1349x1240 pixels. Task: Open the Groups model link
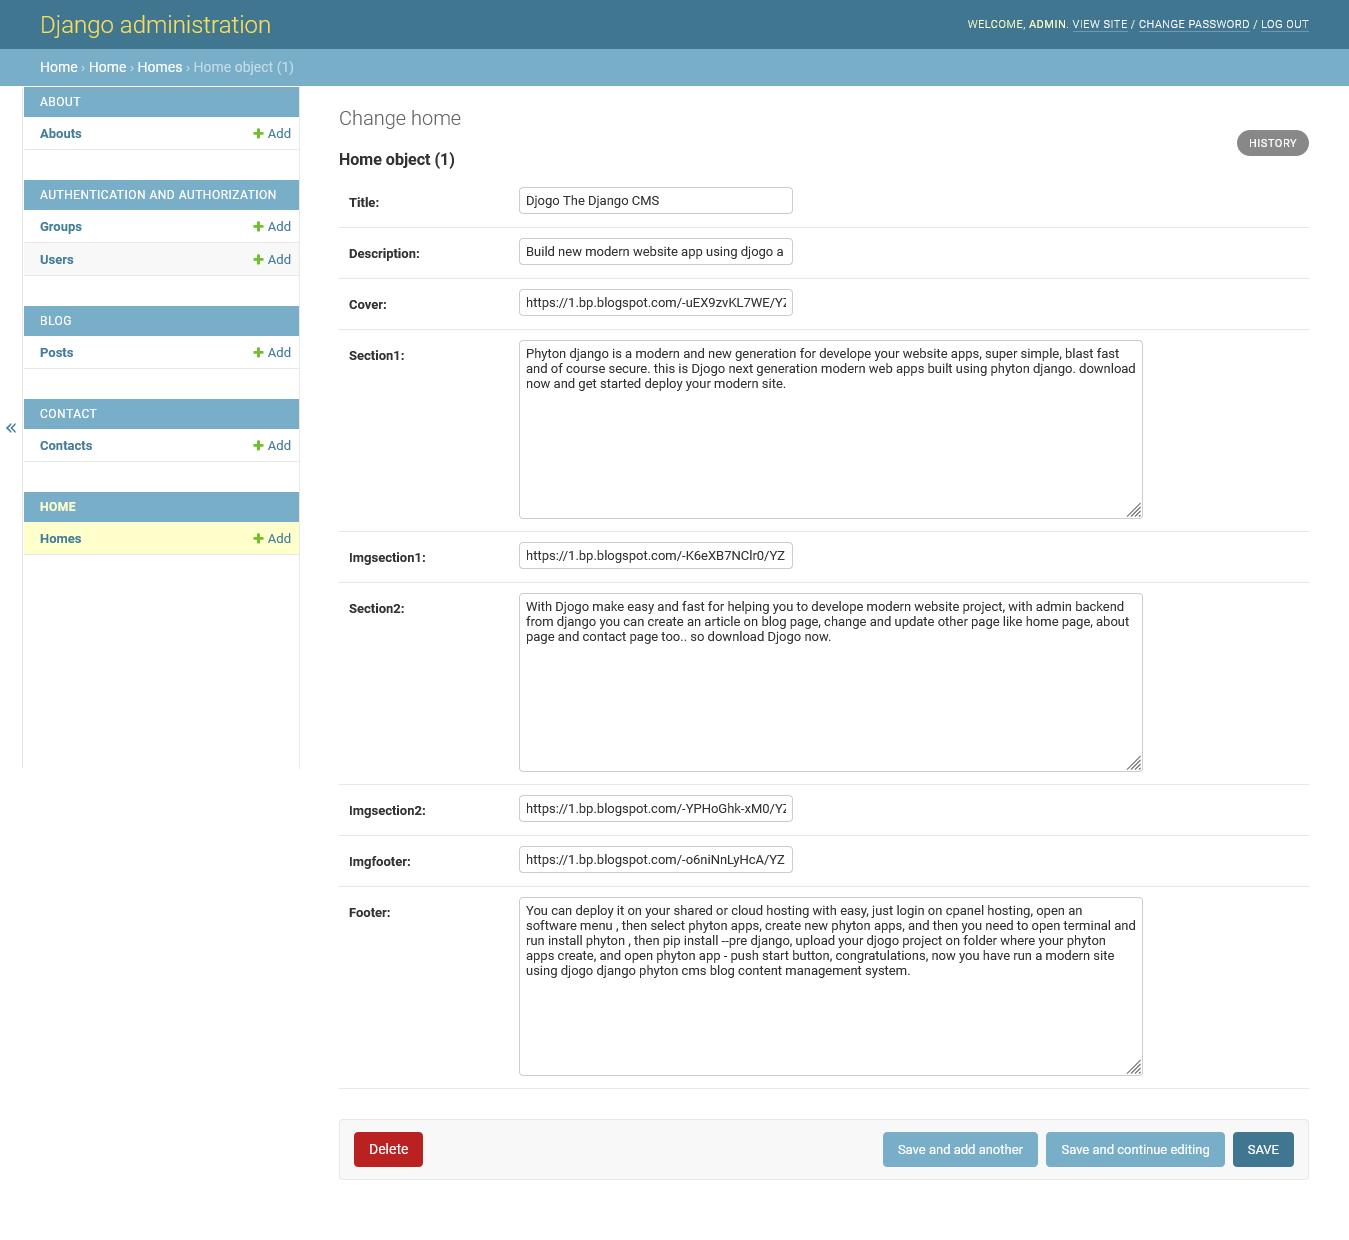(61, 226)
